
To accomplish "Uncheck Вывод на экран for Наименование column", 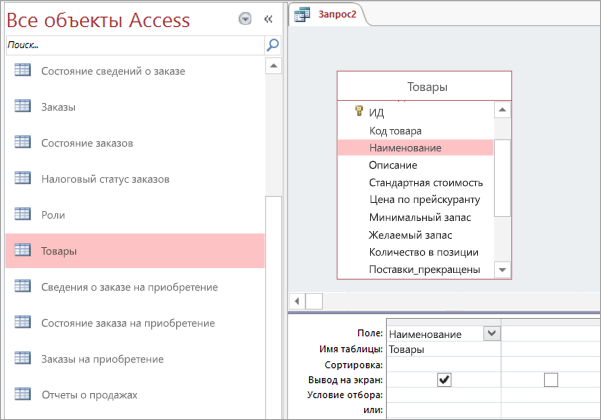I will [x=444, y=380].
